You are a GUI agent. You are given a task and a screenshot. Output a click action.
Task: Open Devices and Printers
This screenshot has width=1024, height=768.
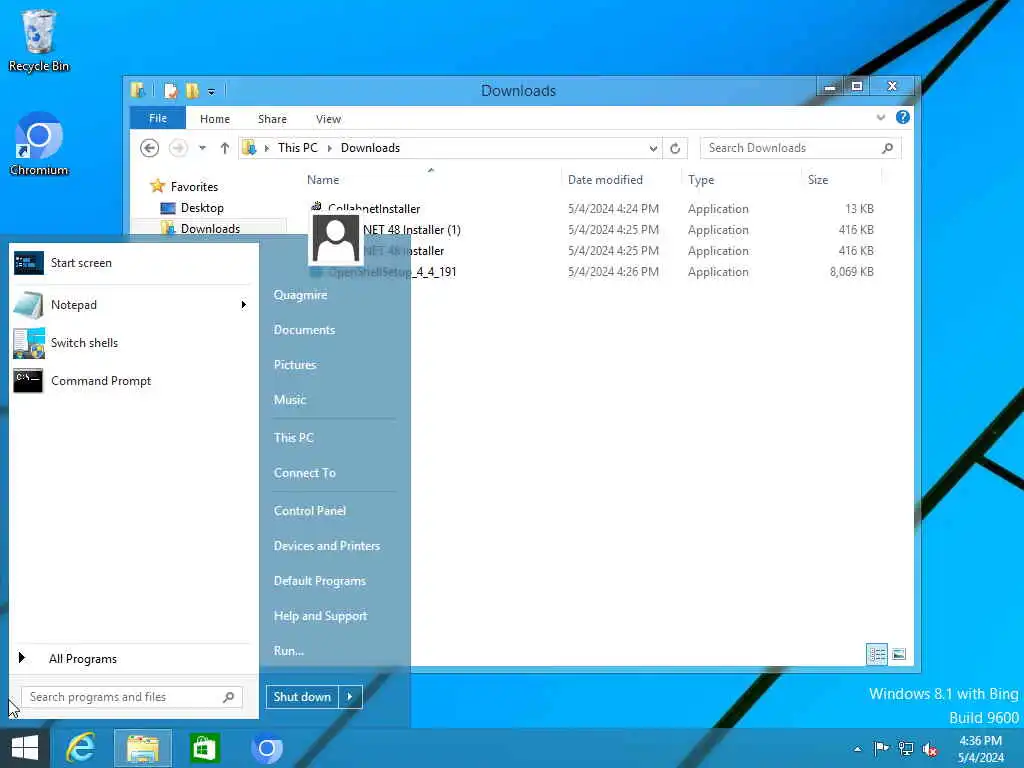coord(327,546)
